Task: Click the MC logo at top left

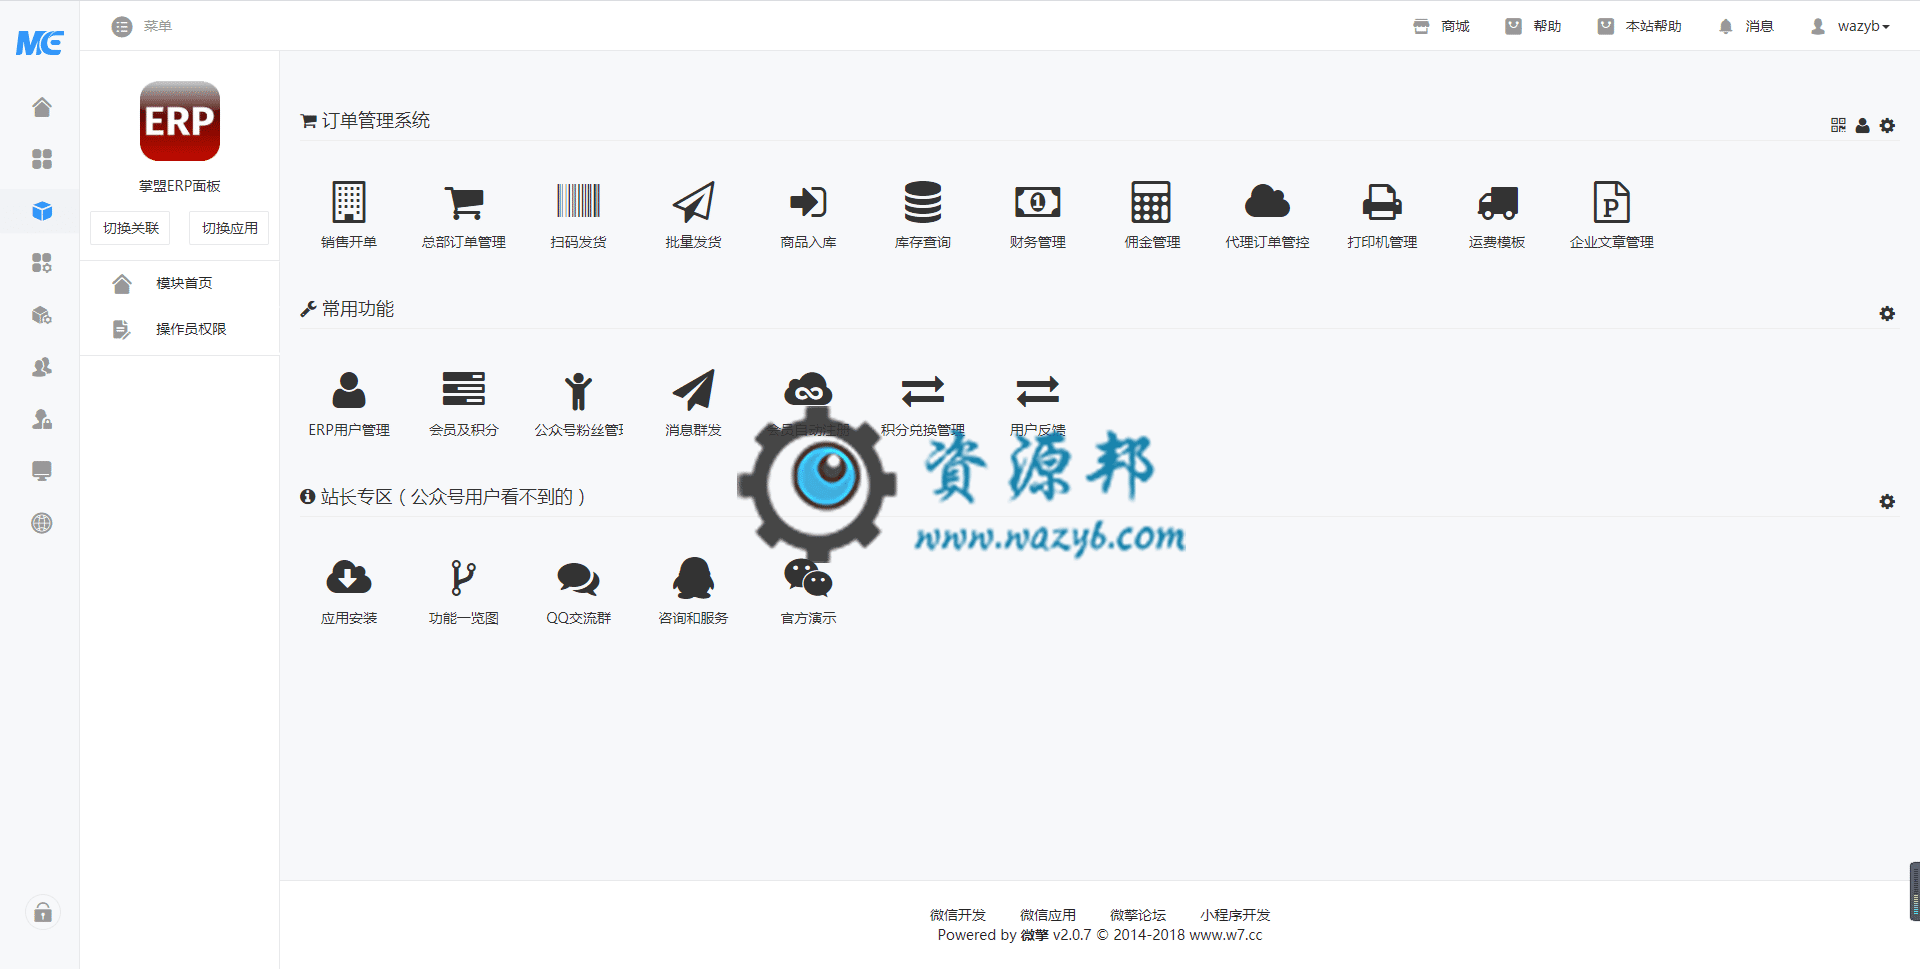Action: tap(40, 42)
